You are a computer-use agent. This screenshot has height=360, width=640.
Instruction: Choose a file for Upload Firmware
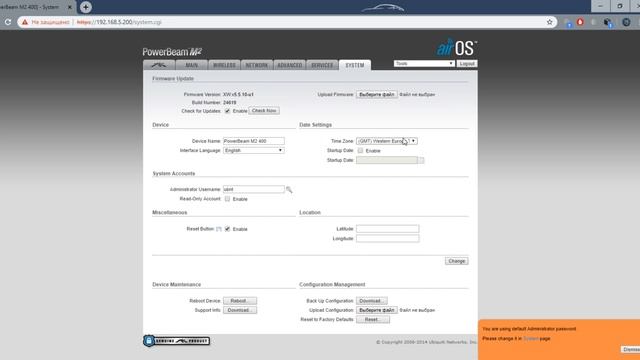[377, 94]
